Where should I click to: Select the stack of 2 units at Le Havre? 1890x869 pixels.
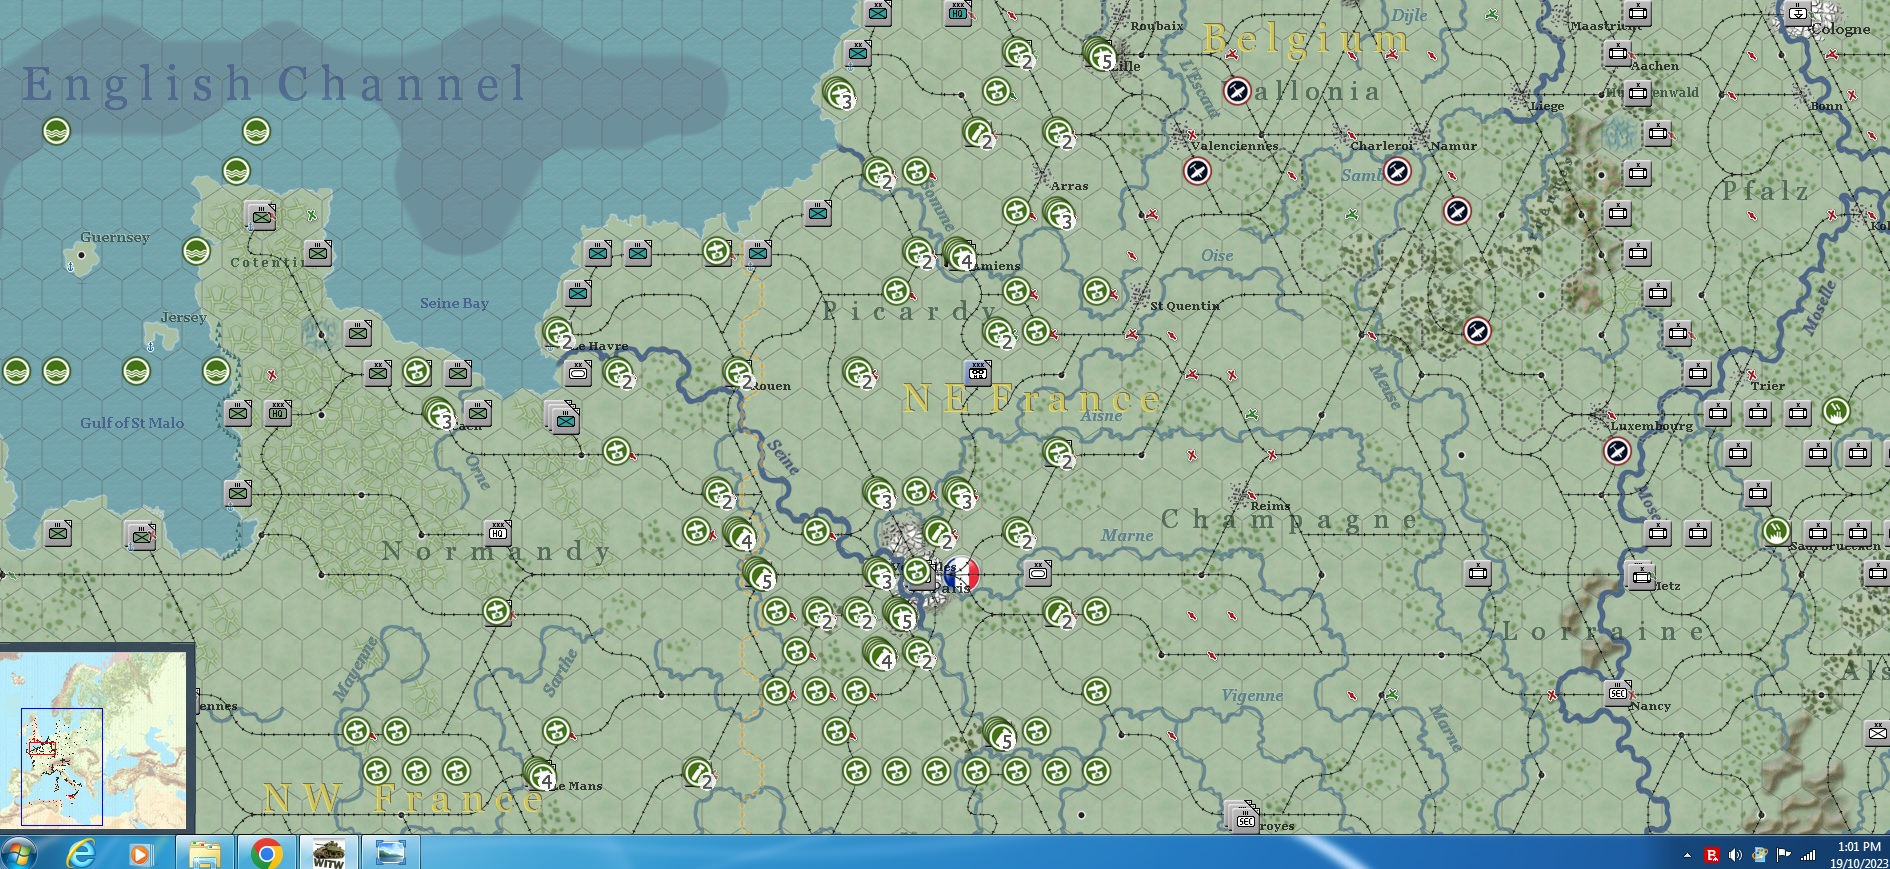(558, 333)
